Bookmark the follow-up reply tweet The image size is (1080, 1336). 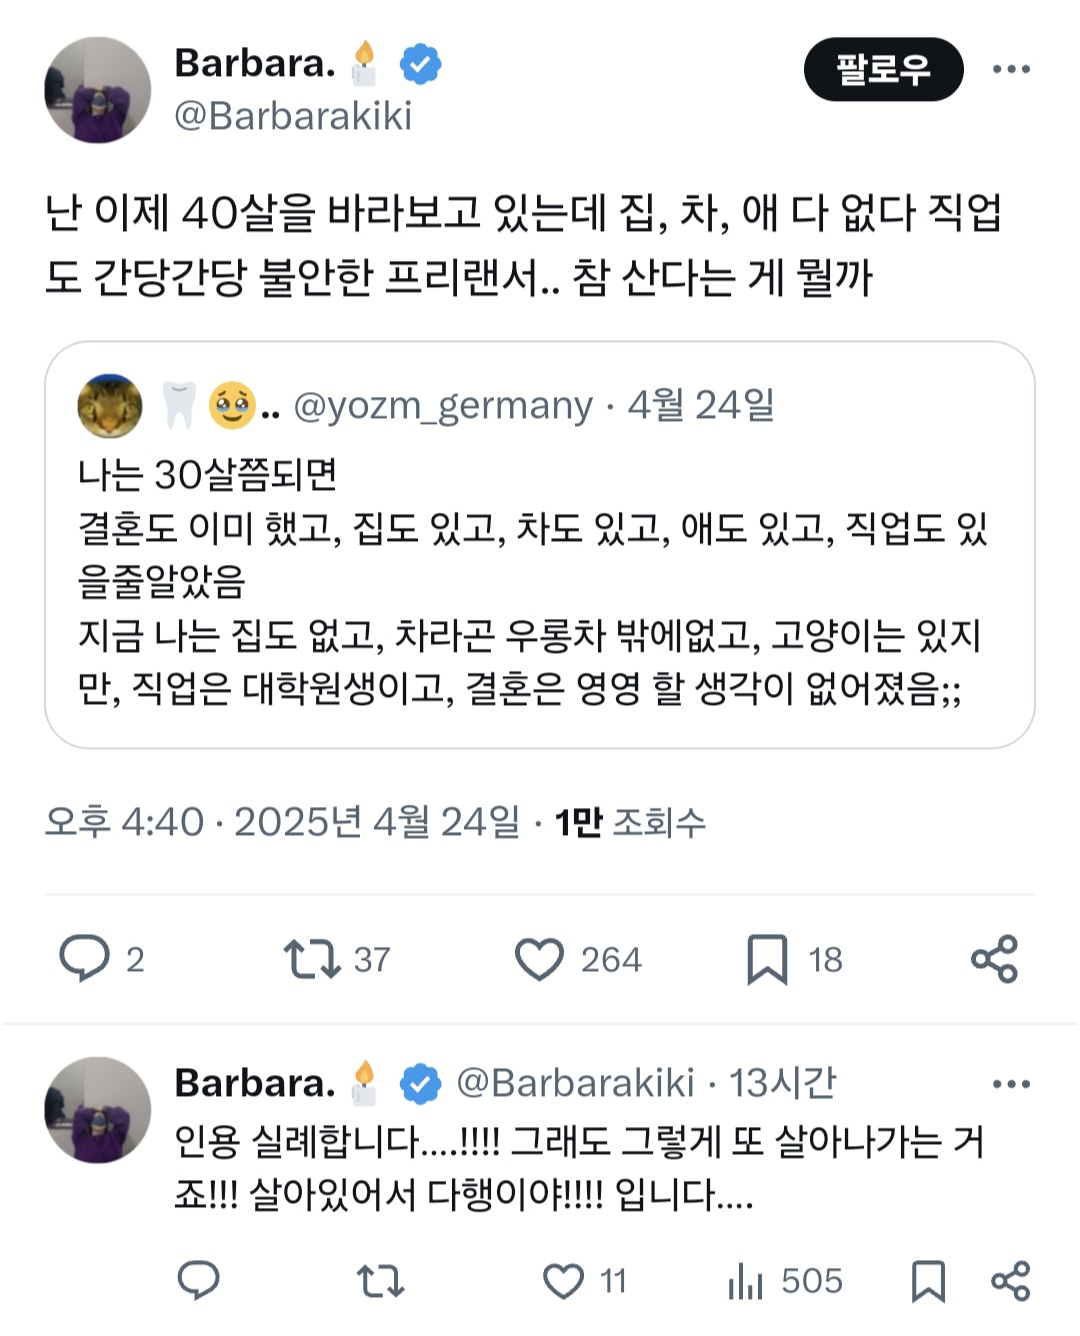point(928,1280)
